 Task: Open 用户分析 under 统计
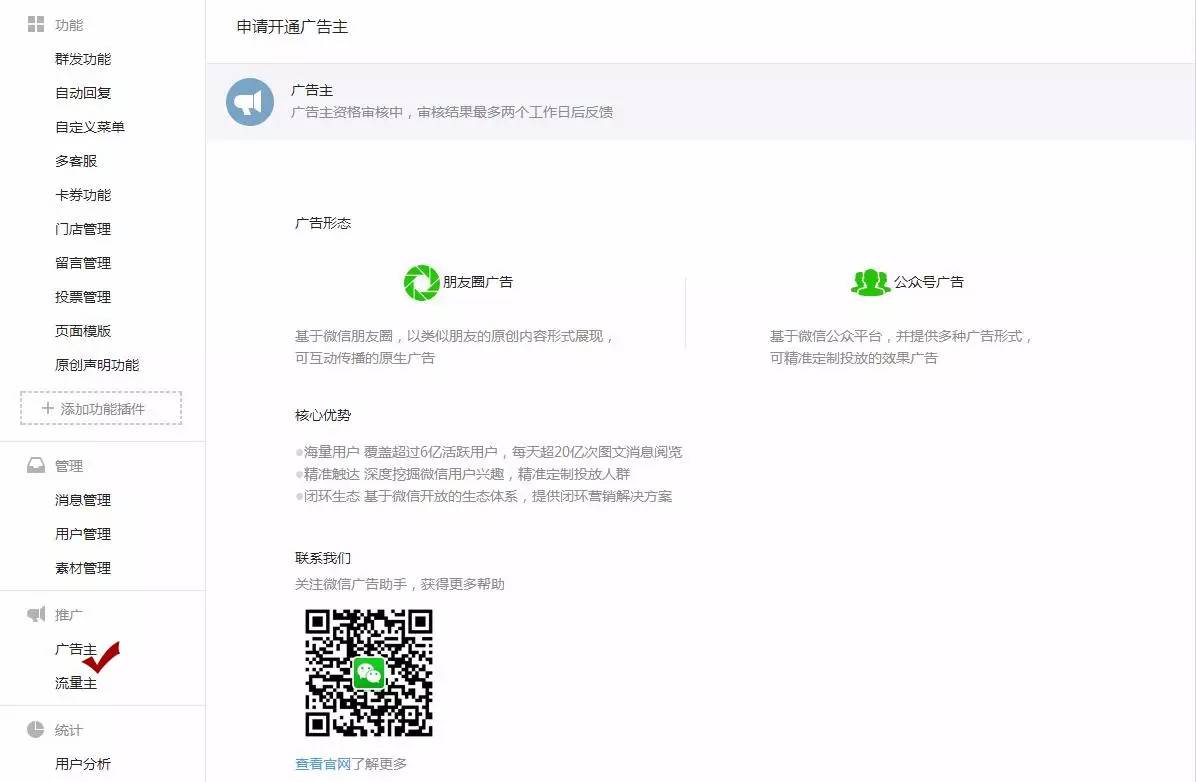[83, 764]
